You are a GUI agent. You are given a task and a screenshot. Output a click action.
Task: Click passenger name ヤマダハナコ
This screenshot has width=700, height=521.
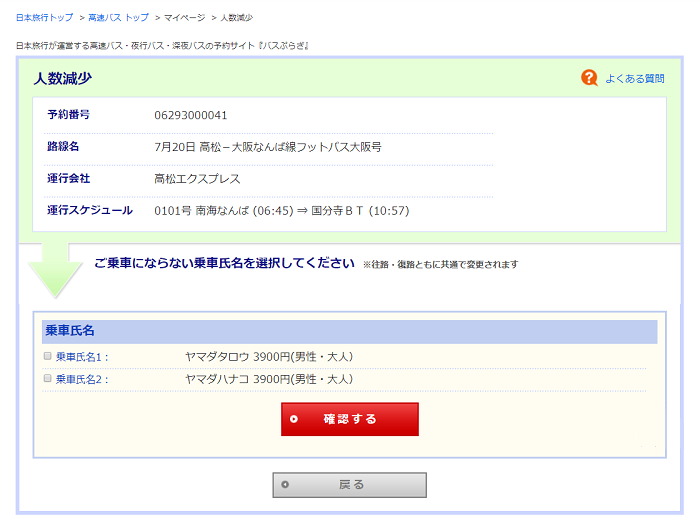point(217,380)
